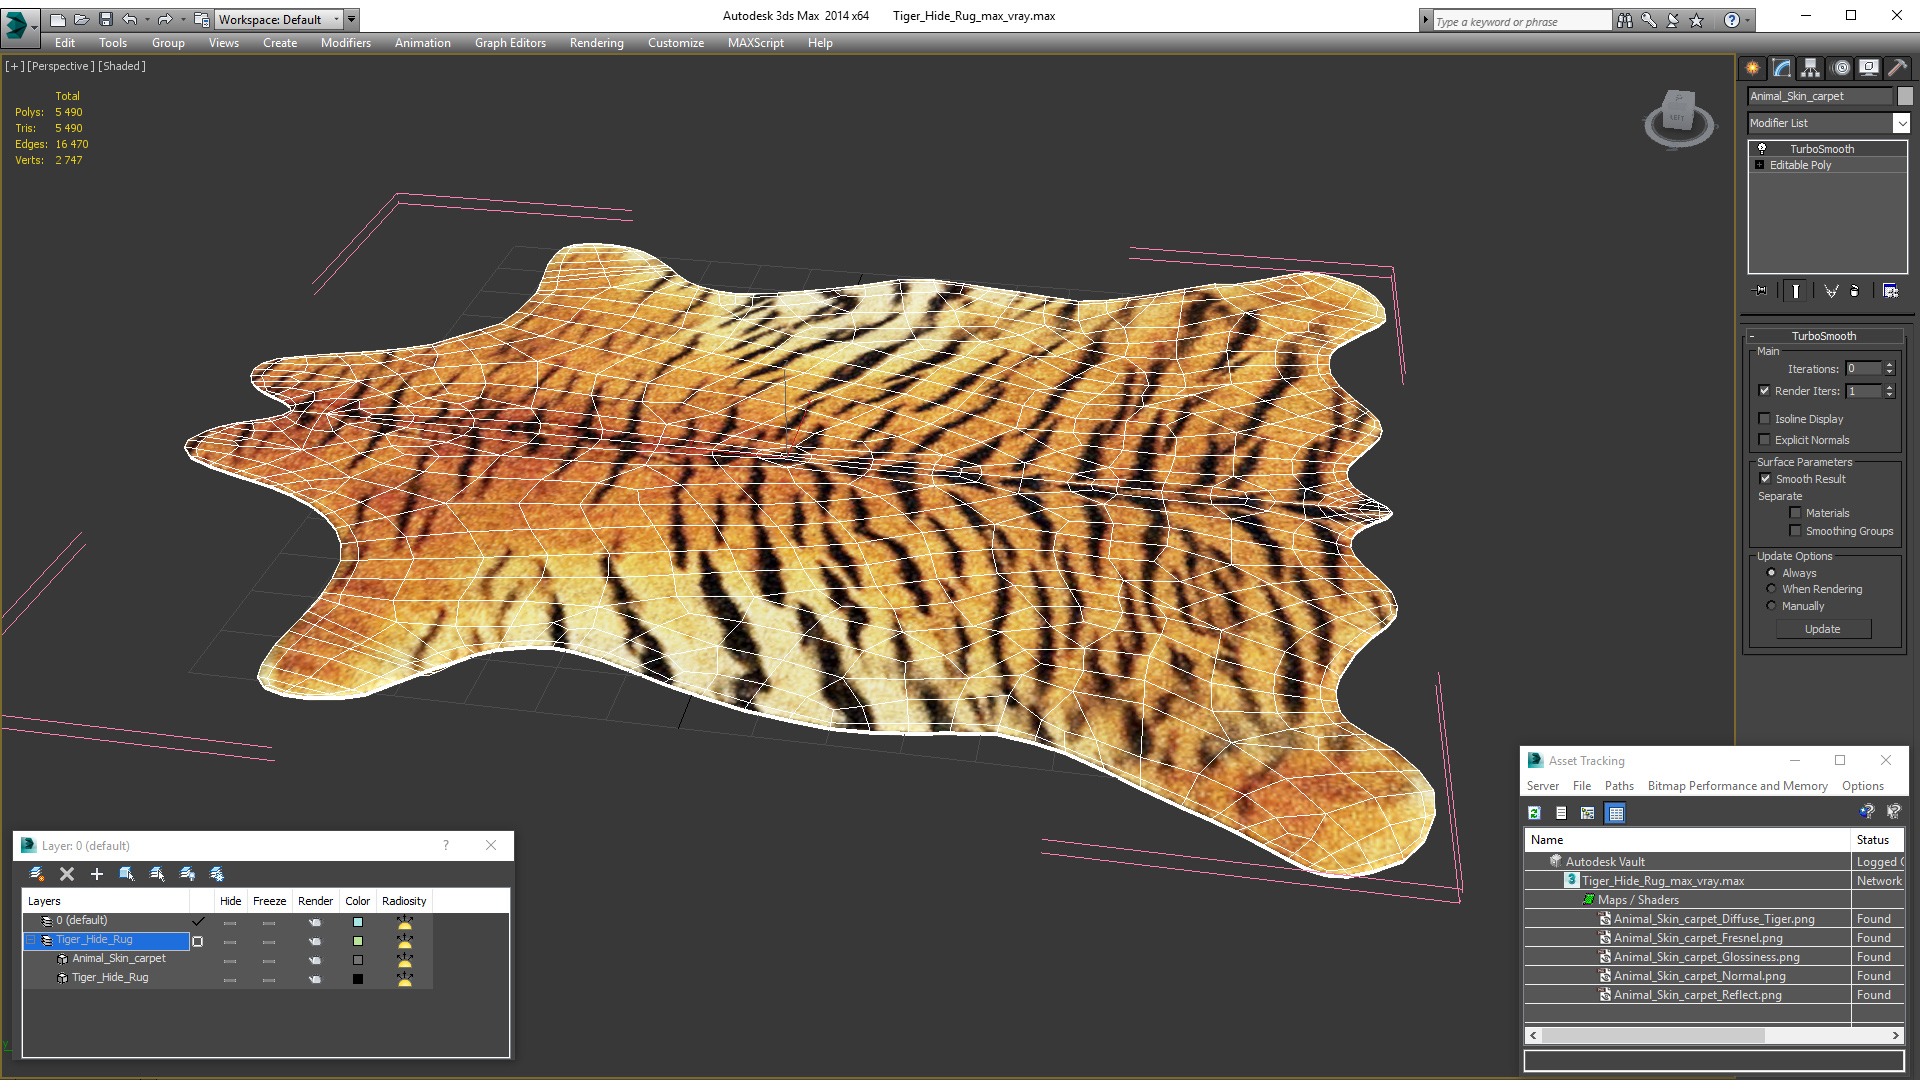This screenshot has height=1080, width=1920.
Task: Expand Editable Poly in modifier stack
Action: tap(1759, 165)
